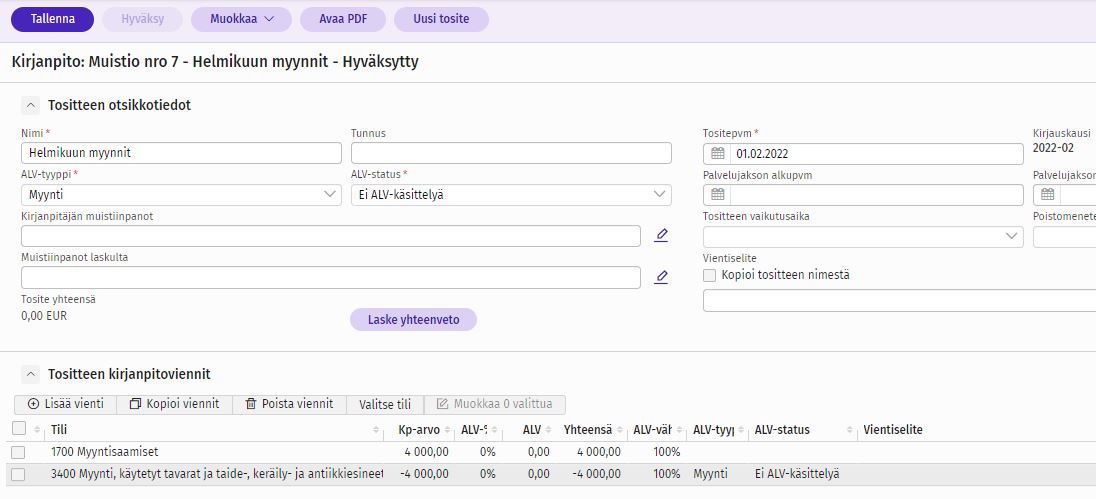Open the Tositteen vaikutusaika dropdown
Screen dimensions: 1096x499
pos(863,236)
